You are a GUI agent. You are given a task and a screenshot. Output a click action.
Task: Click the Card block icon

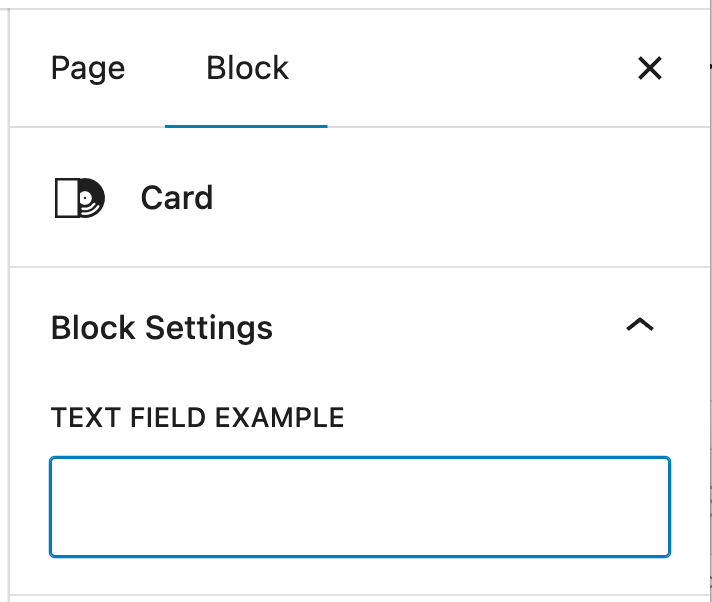tap(78, 198)
